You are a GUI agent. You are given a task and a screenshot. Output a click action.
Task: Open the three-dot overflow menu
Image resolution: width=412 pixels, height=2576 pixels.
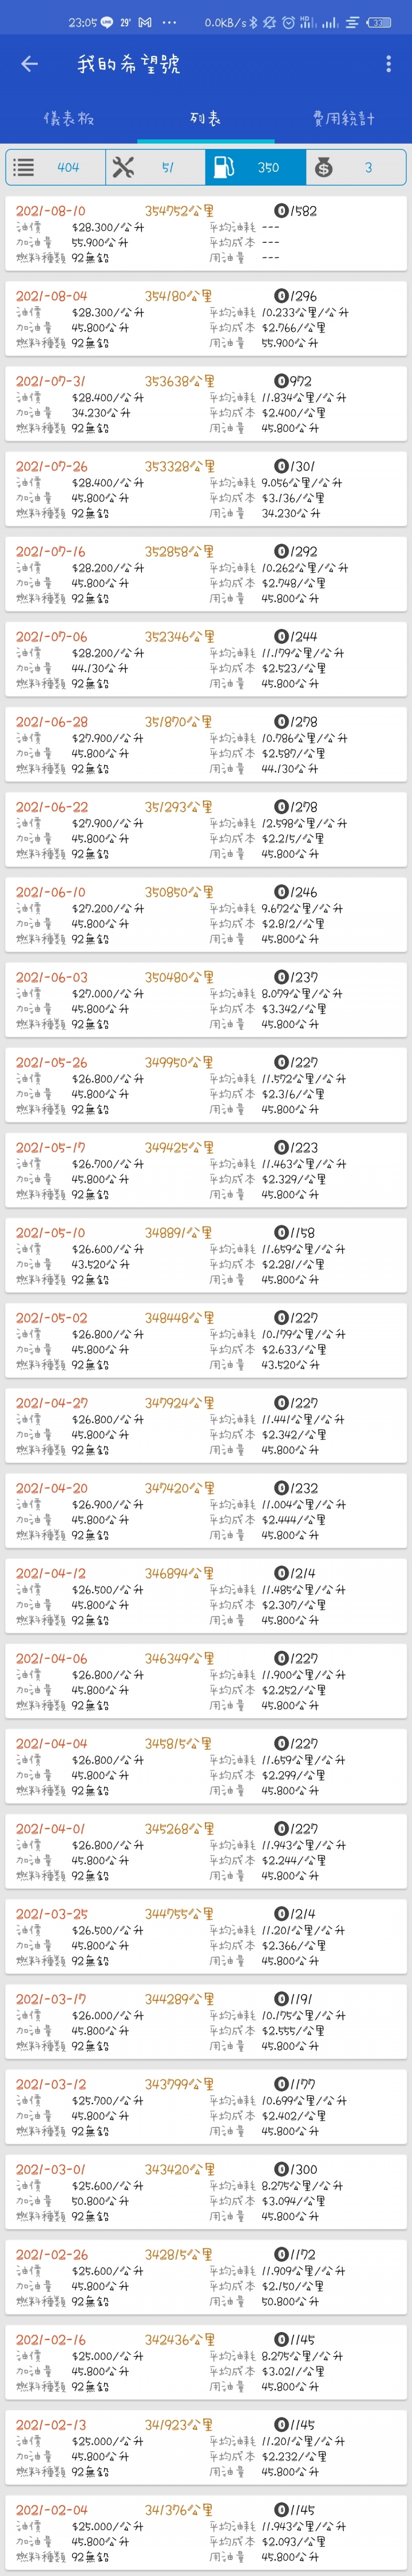pos(388,64)
